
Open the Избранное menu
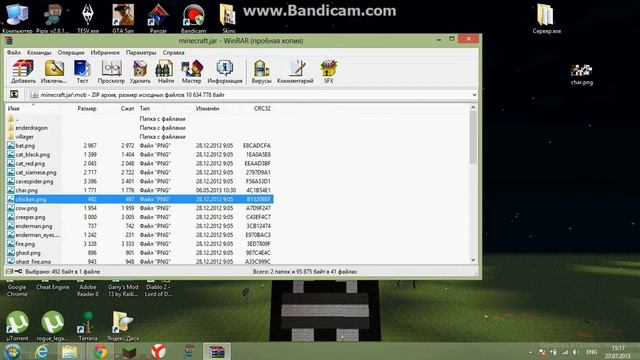[105, 53]
